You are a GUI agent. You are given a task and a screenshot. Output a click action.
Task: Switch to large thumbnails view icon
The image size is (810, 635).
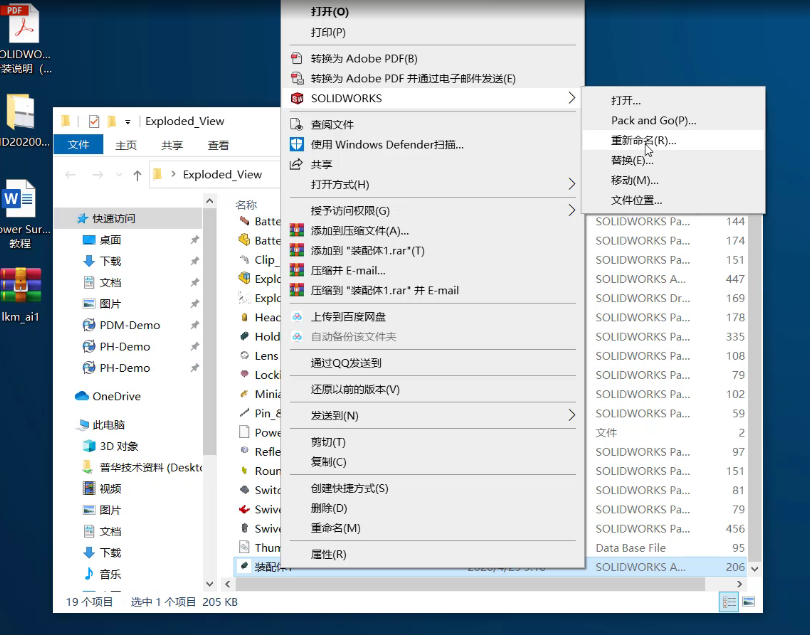point(749,602)
